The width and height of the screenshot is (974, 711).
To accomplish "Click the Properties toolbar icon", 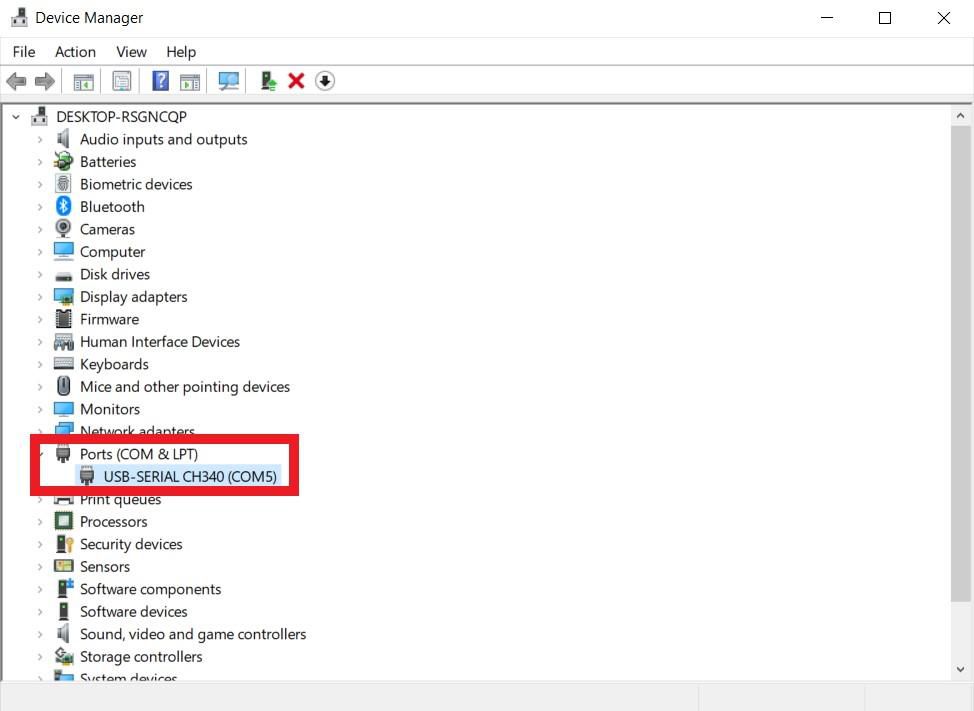I will [122, 81].
